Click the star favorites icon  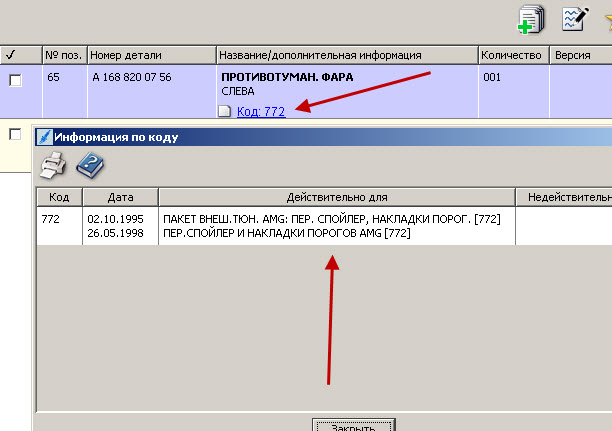point(606,19)
